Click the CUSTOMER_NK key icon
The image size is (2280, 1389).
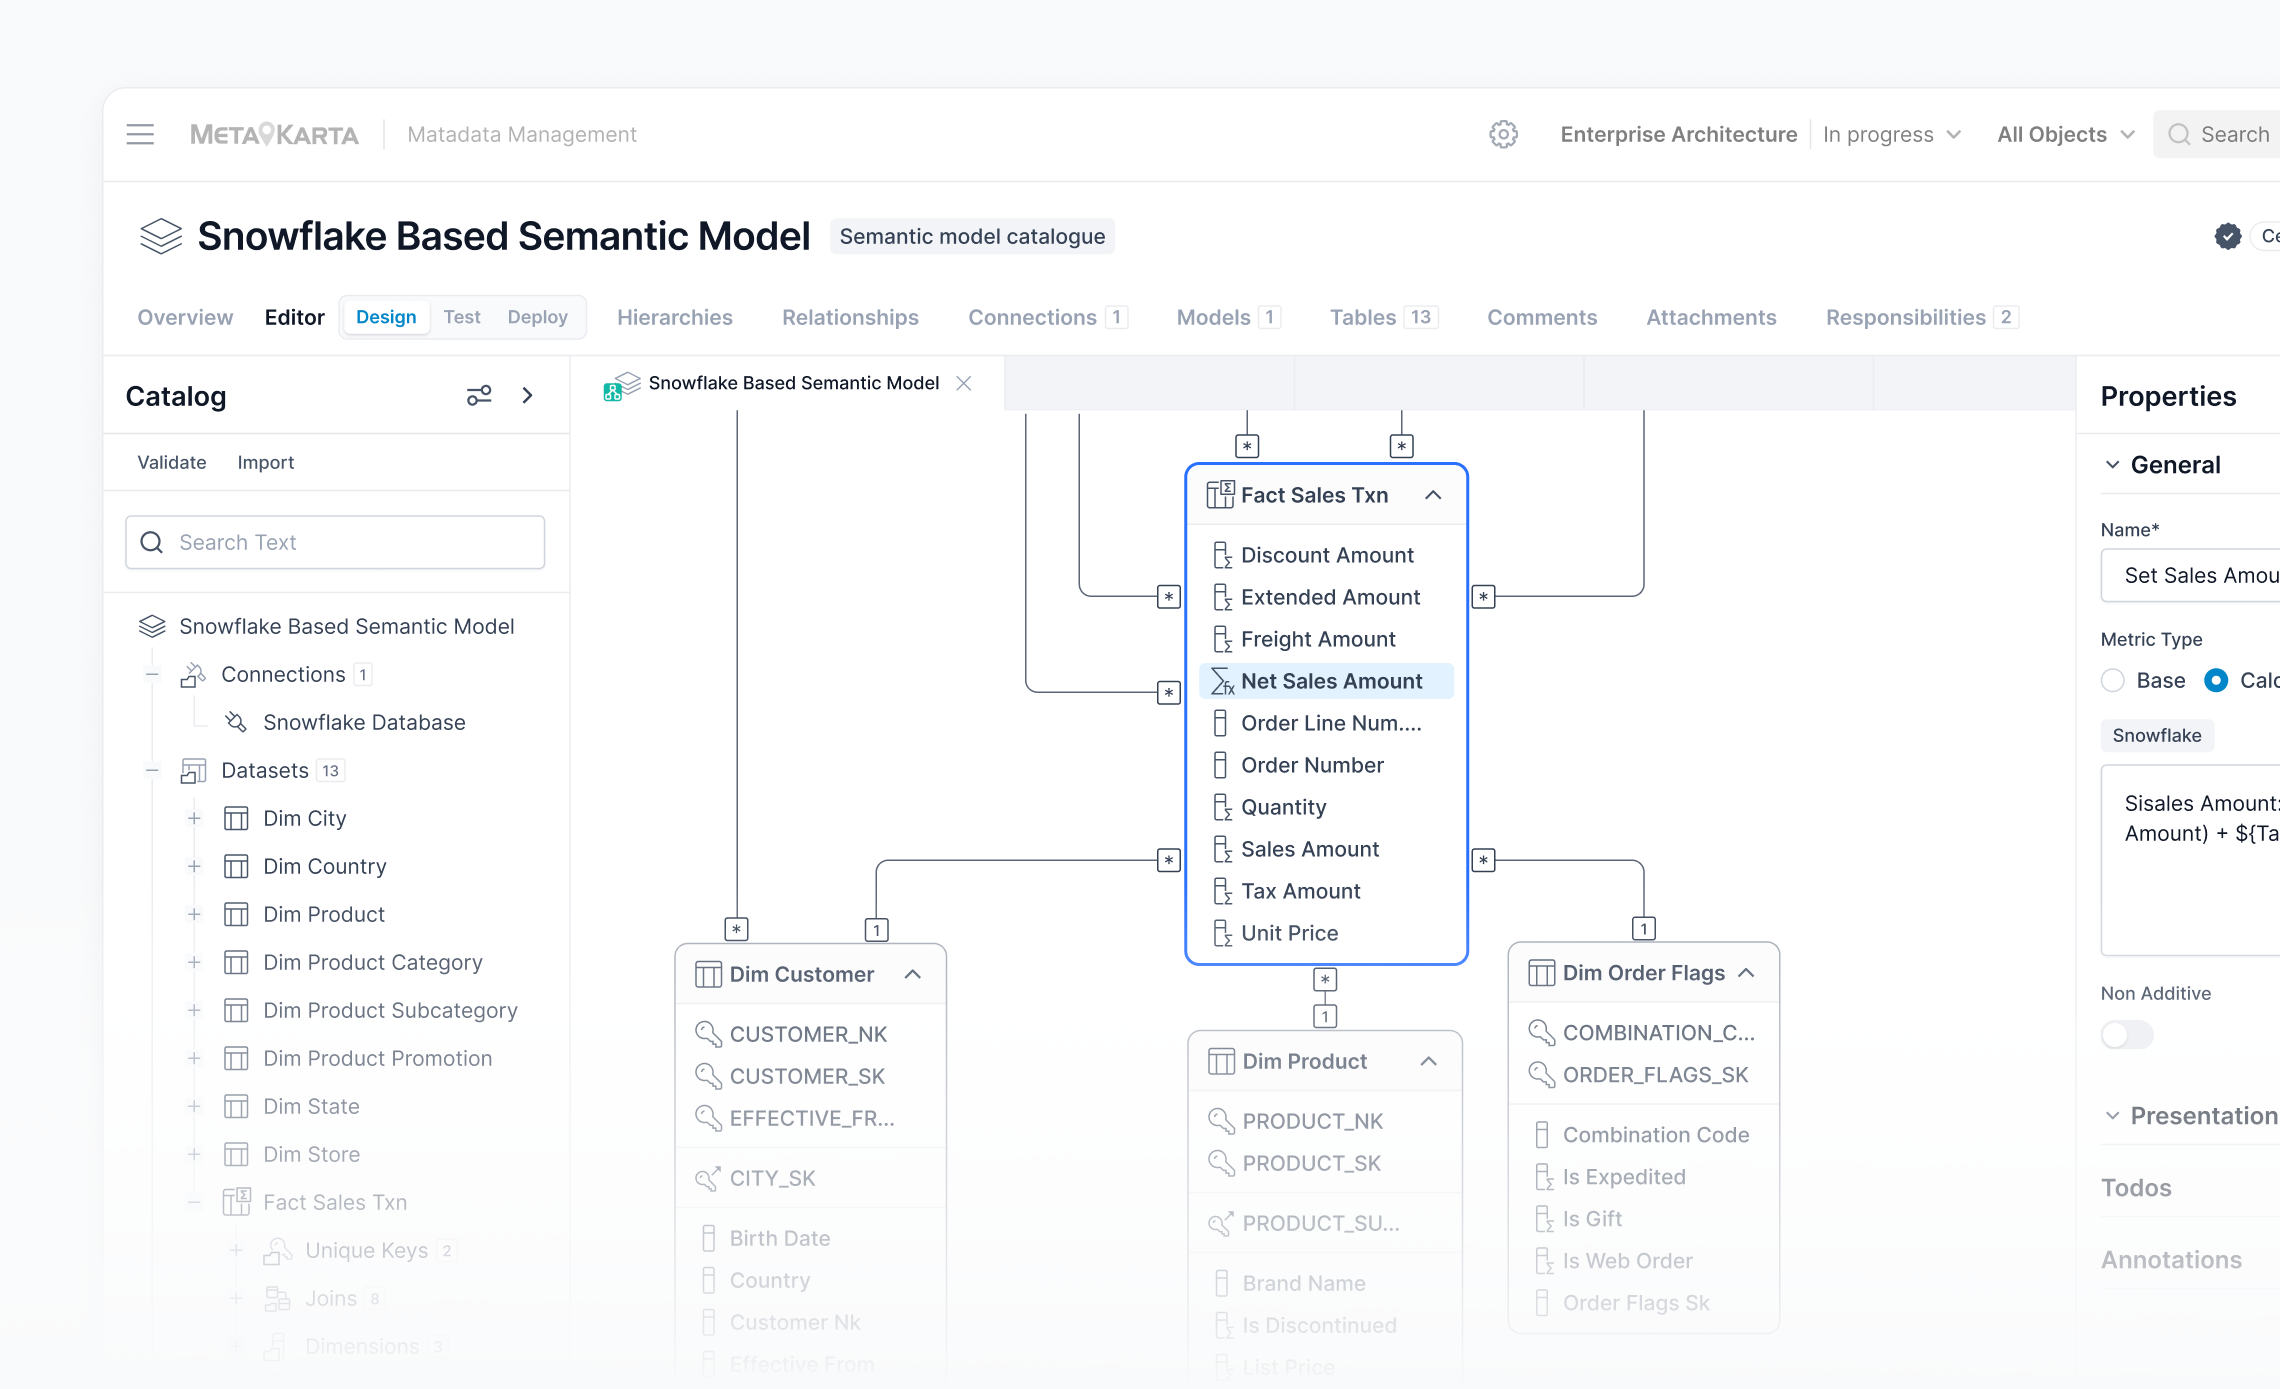[x=708, y=1033]
